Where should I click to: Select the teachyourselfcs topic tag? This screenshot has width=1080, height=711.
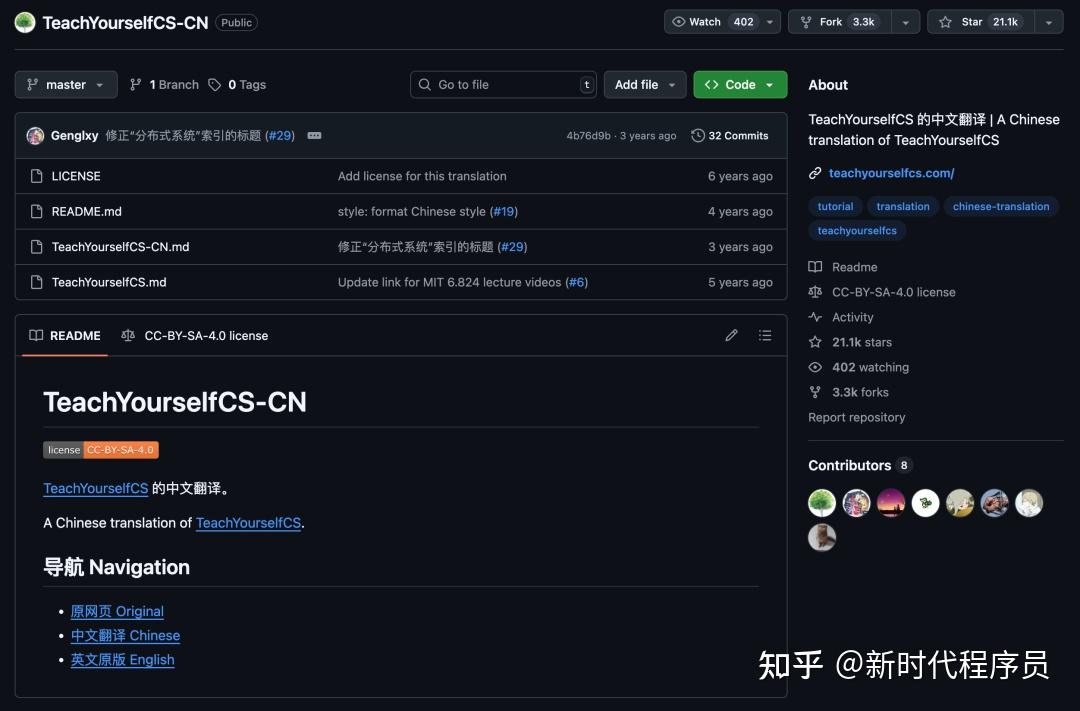[857, 230]
